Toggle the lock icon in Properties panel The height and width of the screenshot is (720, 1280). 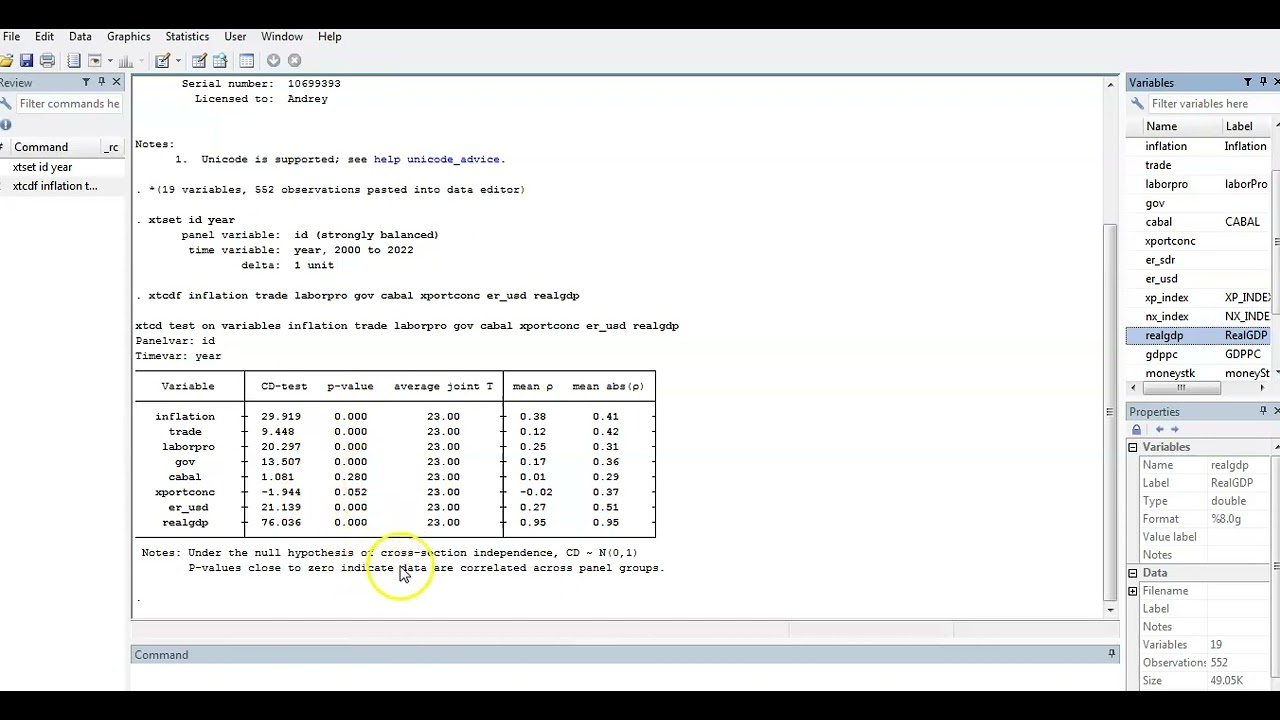(1136, 429)
